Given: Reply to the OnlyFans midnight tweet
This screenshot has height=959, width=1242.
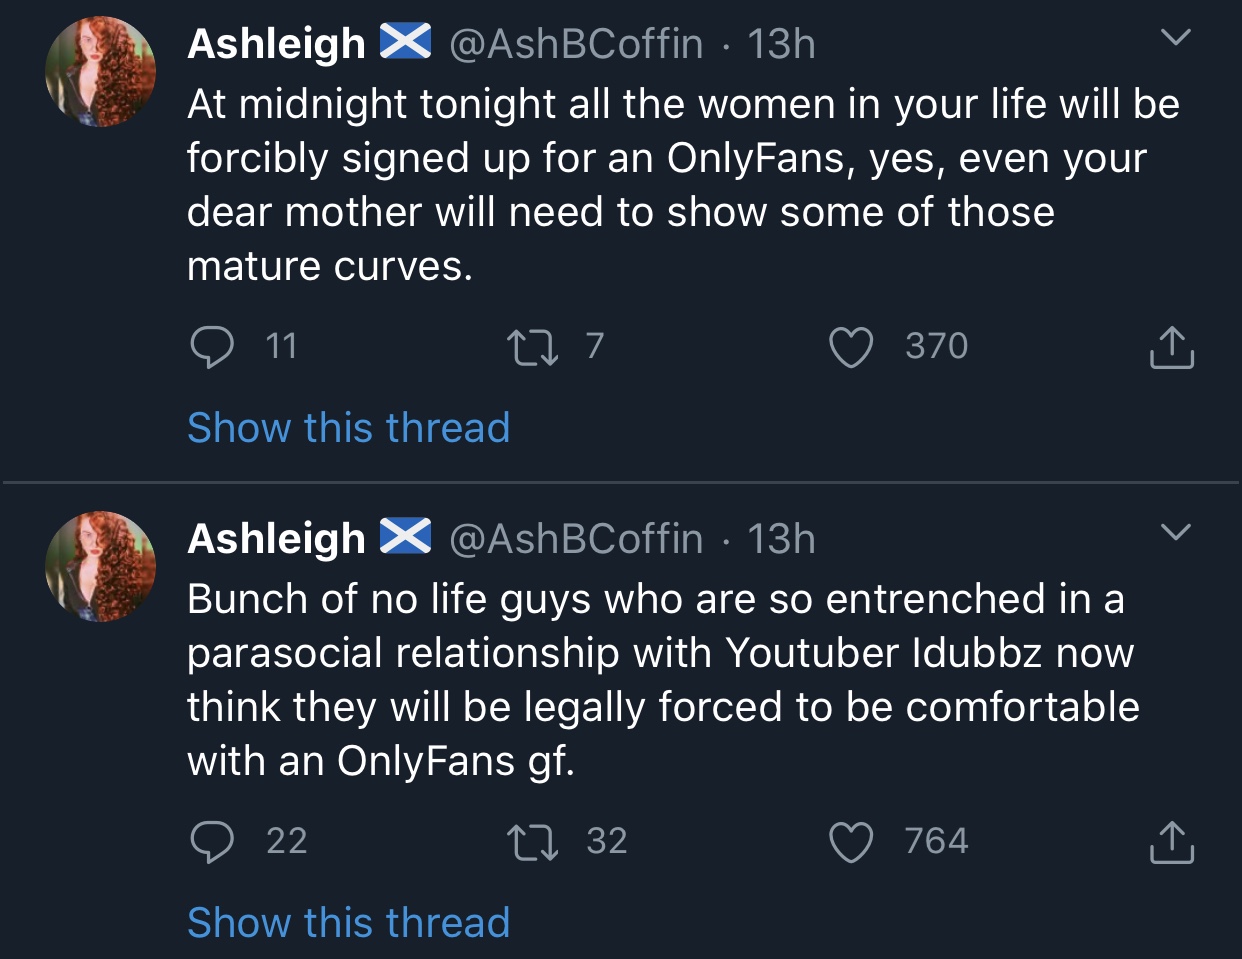Looking at the screenshot, I should [x=212, y=347].
